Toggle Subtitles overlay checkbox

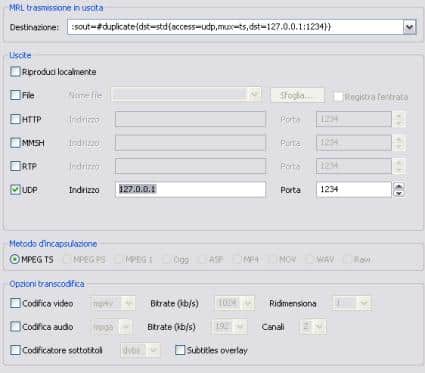coord(180,350)
